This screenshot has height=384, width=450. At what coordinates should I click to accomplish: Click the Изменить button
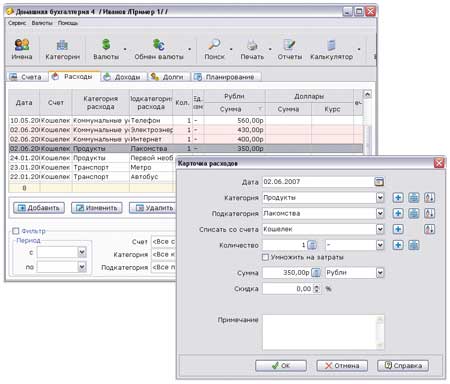[x=97, y=208]
